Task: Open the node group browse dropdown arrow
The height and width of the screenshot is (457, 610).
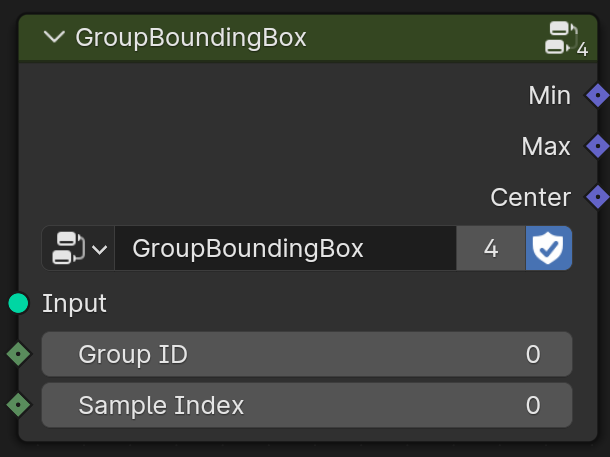Action: (x=99, y=249)
